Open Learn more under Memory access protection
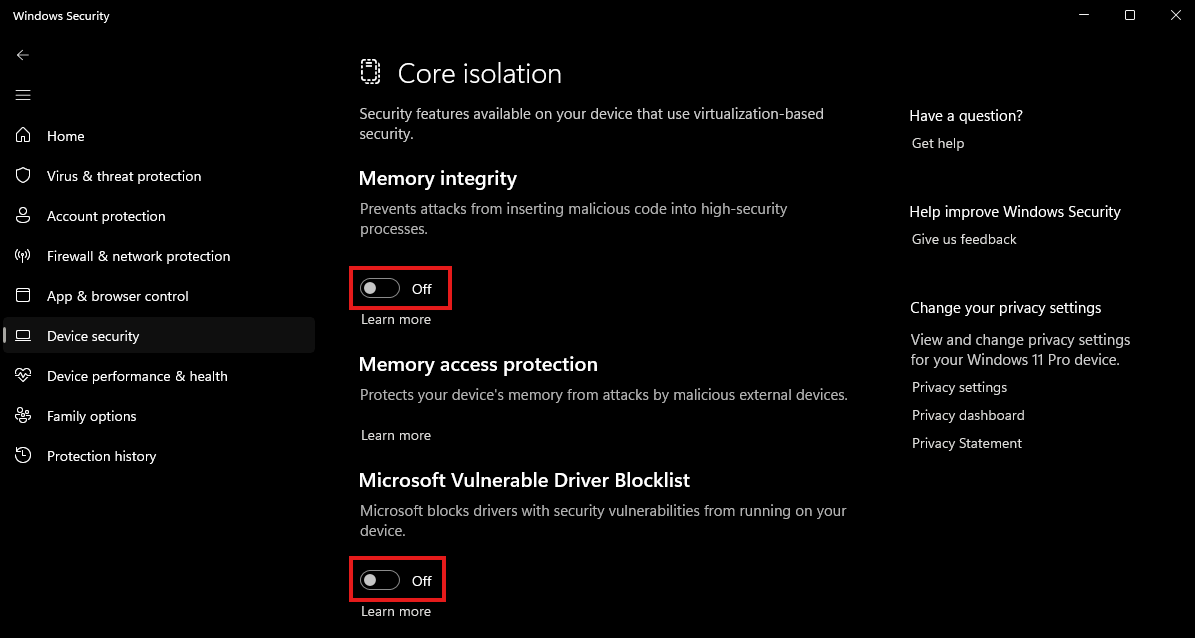The width and height of the screenshot is (1195, 638). 396,435
